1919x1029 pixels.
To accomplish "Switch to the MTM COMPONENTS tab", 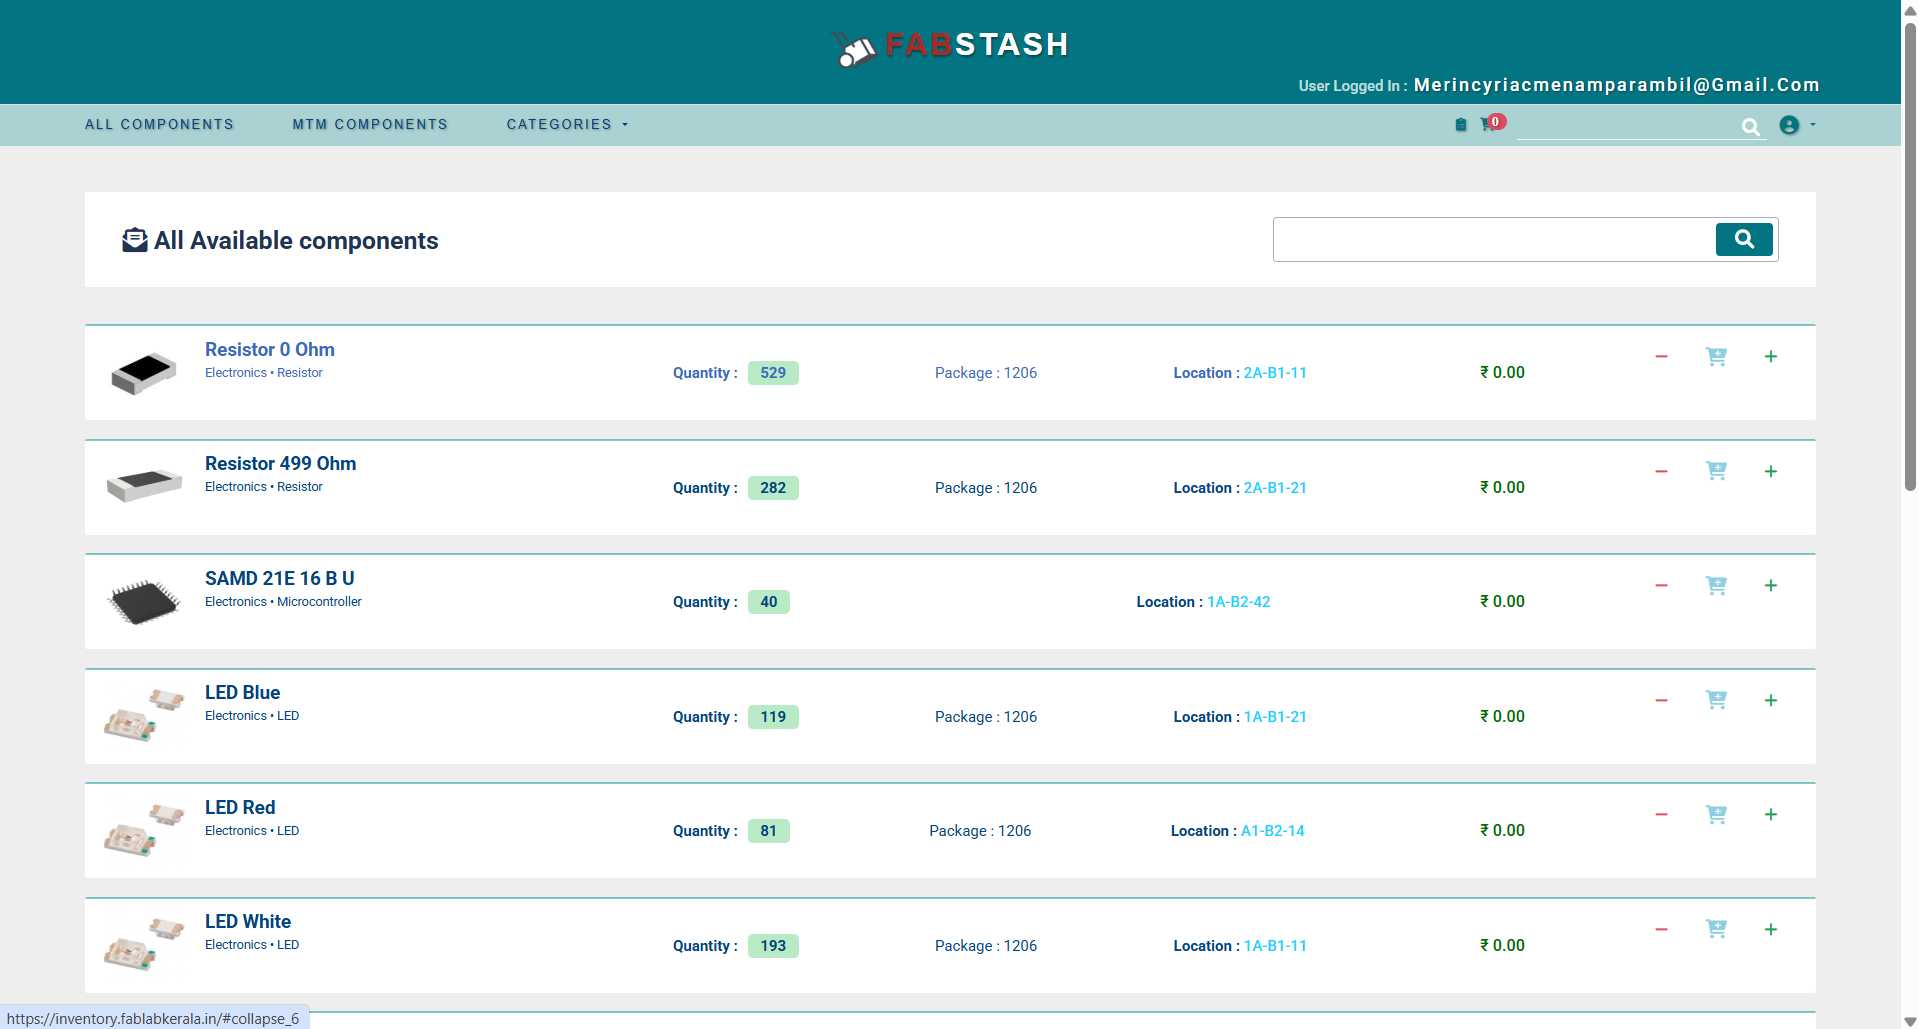I will point(369,124).
